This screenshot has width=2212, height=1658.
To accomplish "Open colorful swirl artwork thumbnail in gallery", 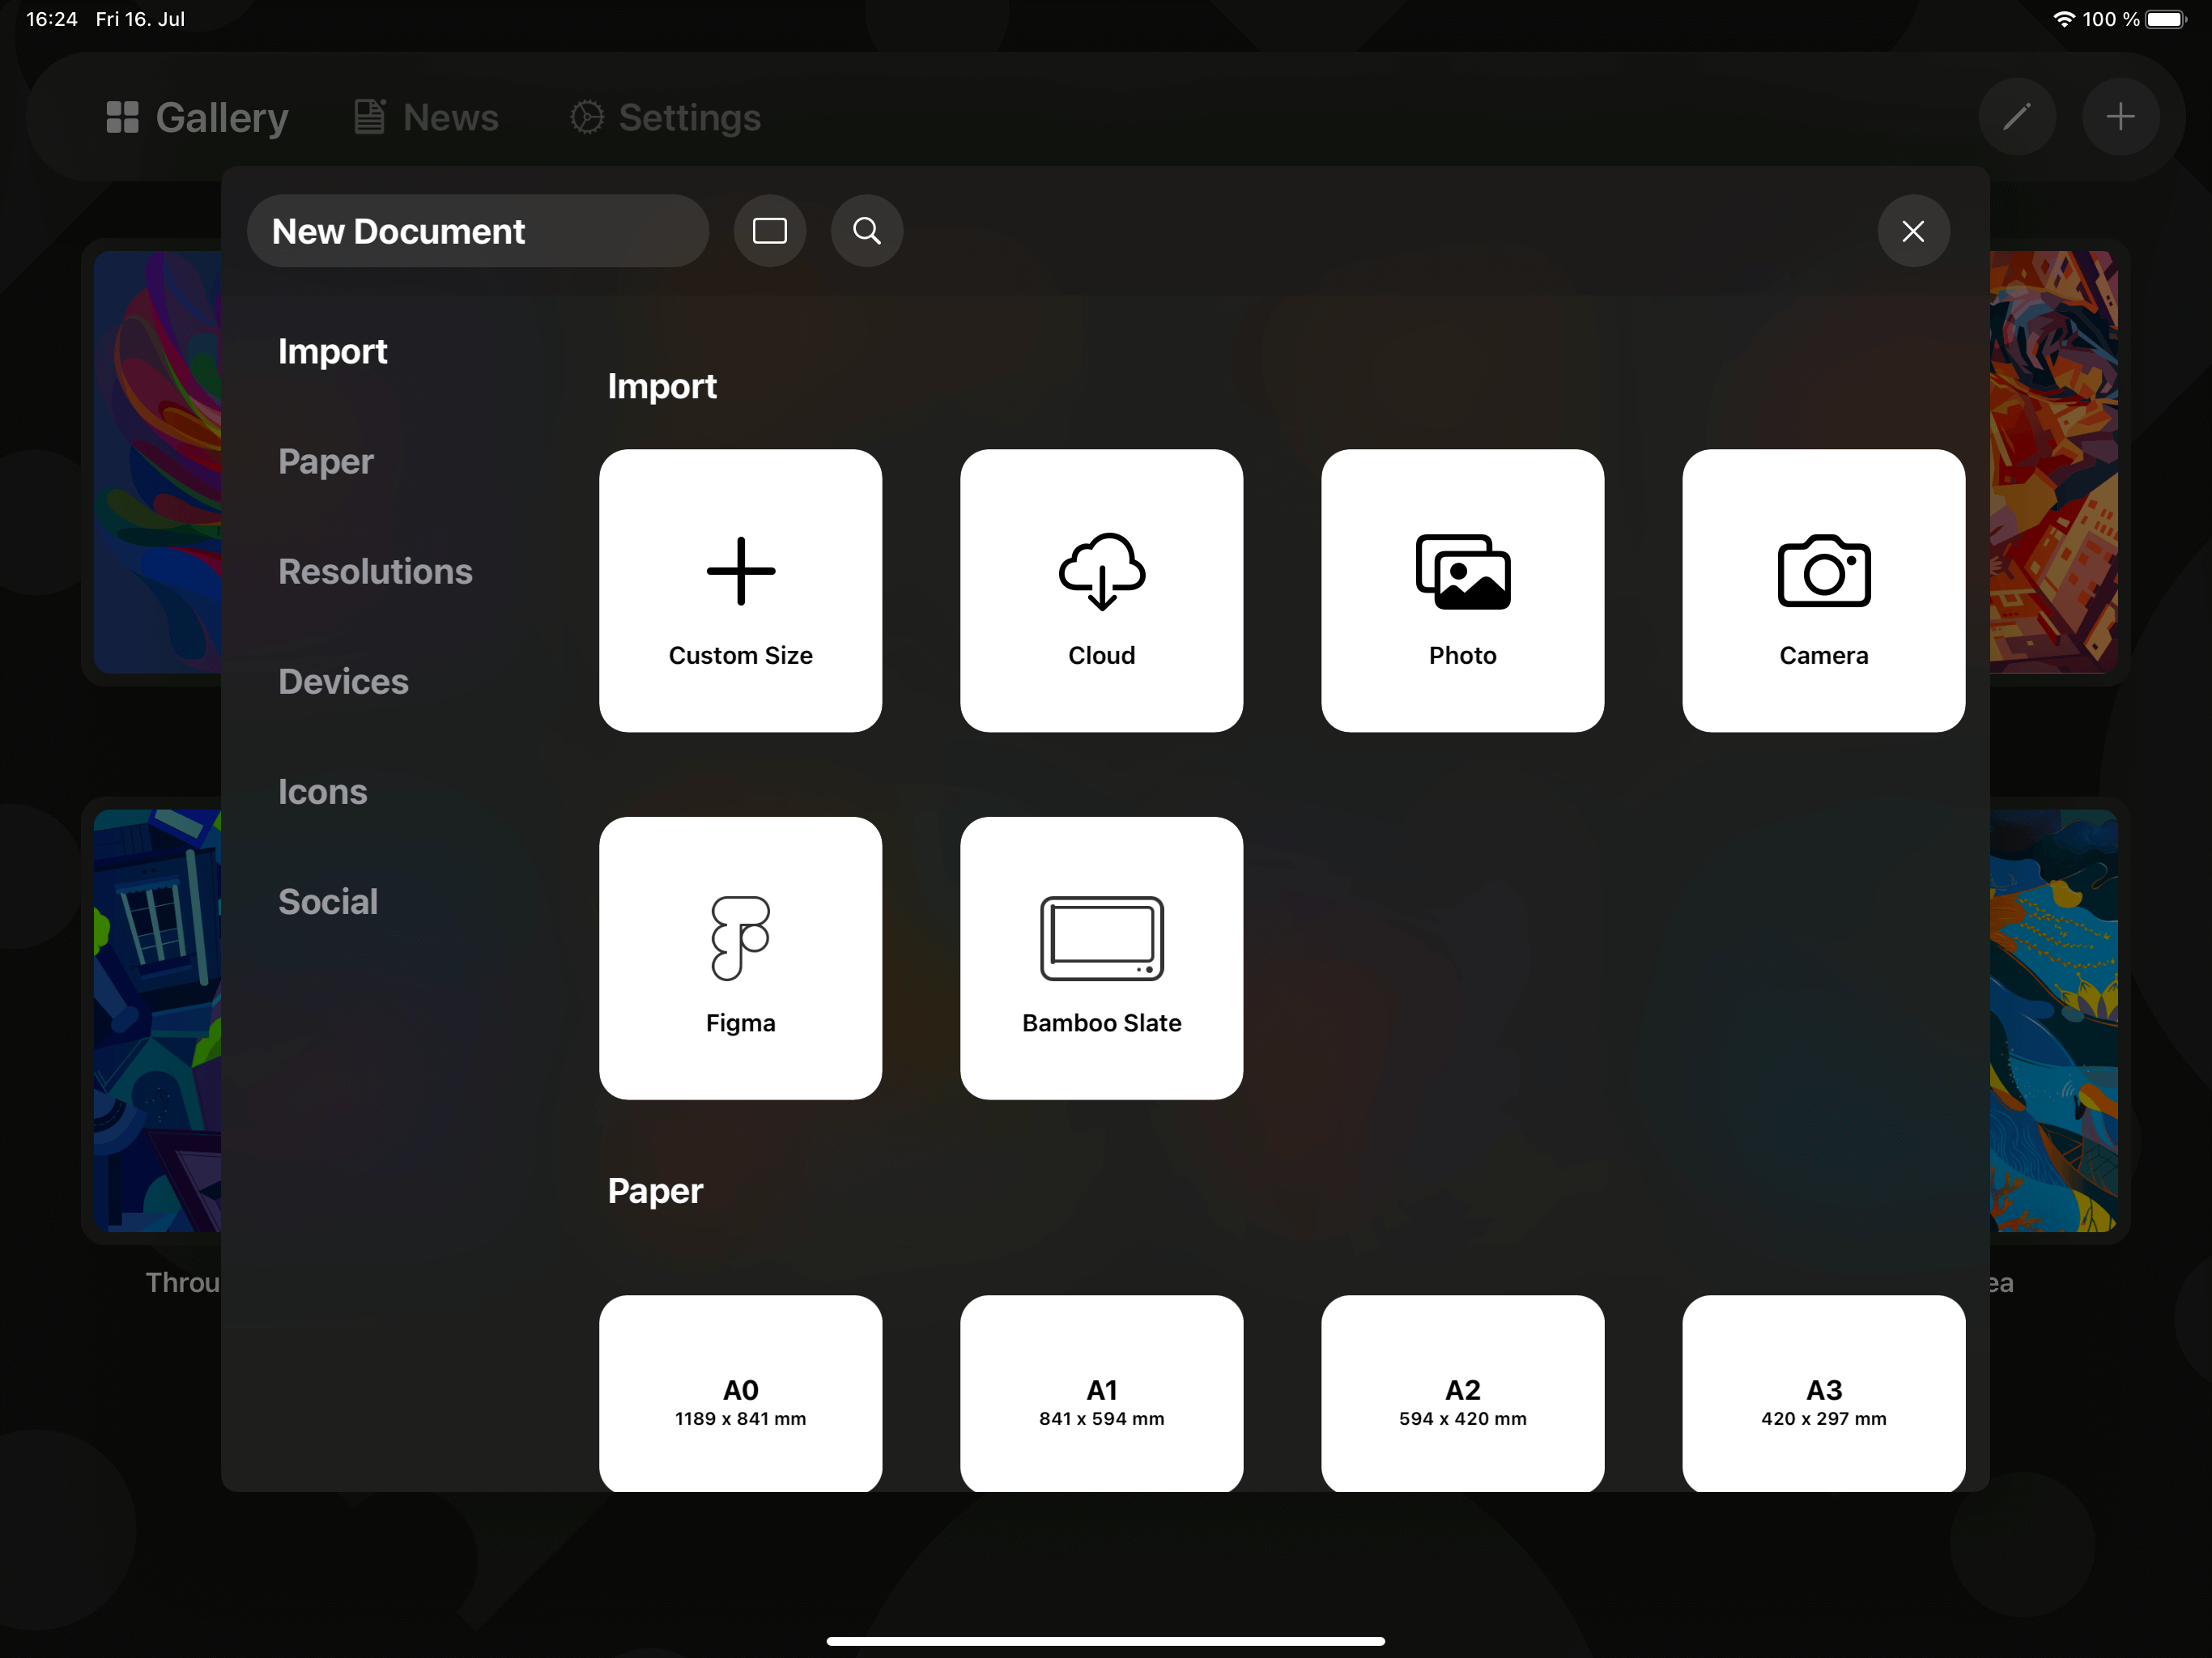I will [x=157, y=462].
